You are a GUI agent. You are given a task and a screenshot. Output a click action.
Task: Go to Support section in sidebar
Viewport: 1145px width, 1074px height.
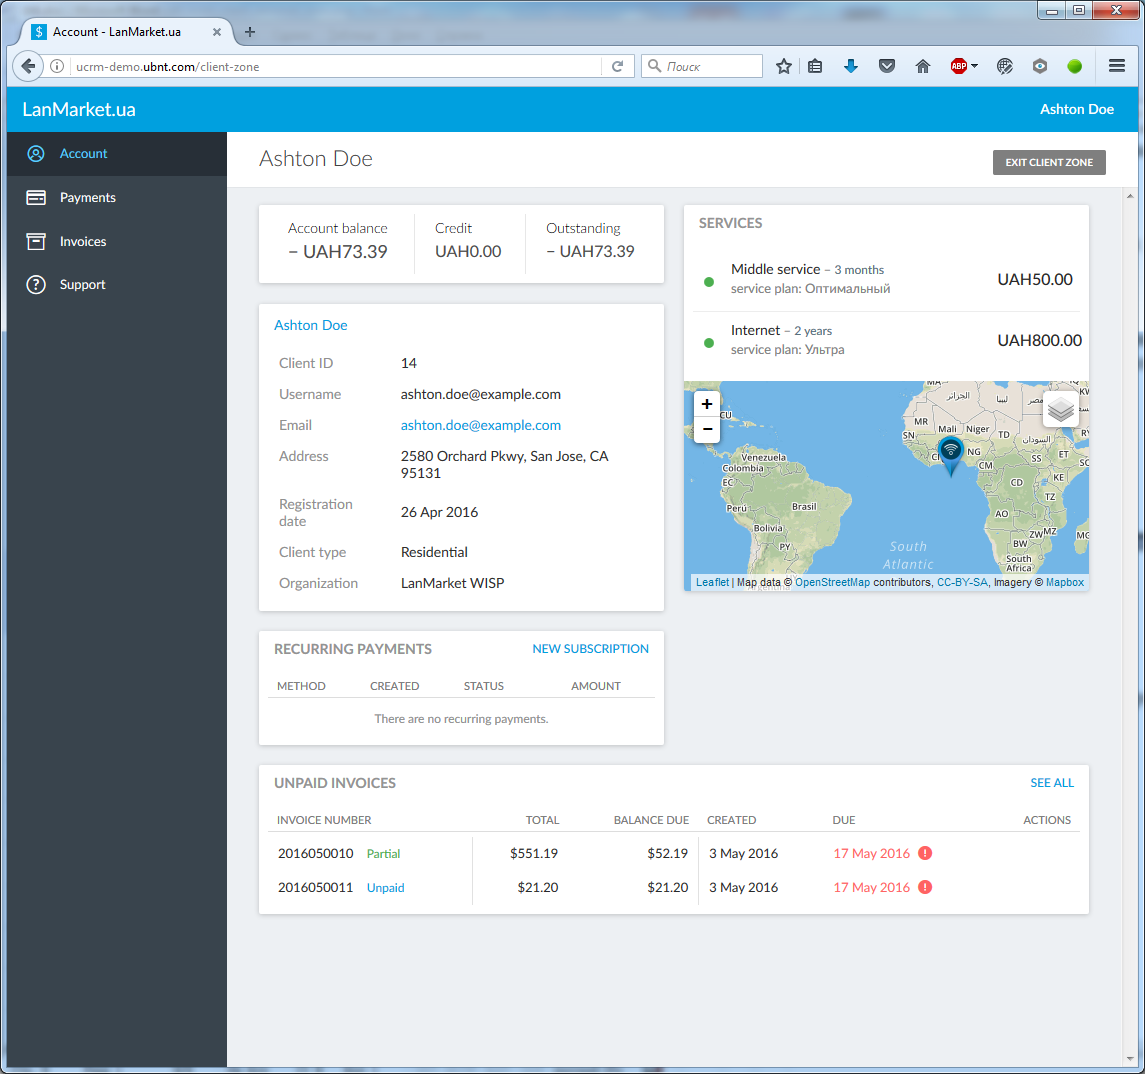(82, 285)
